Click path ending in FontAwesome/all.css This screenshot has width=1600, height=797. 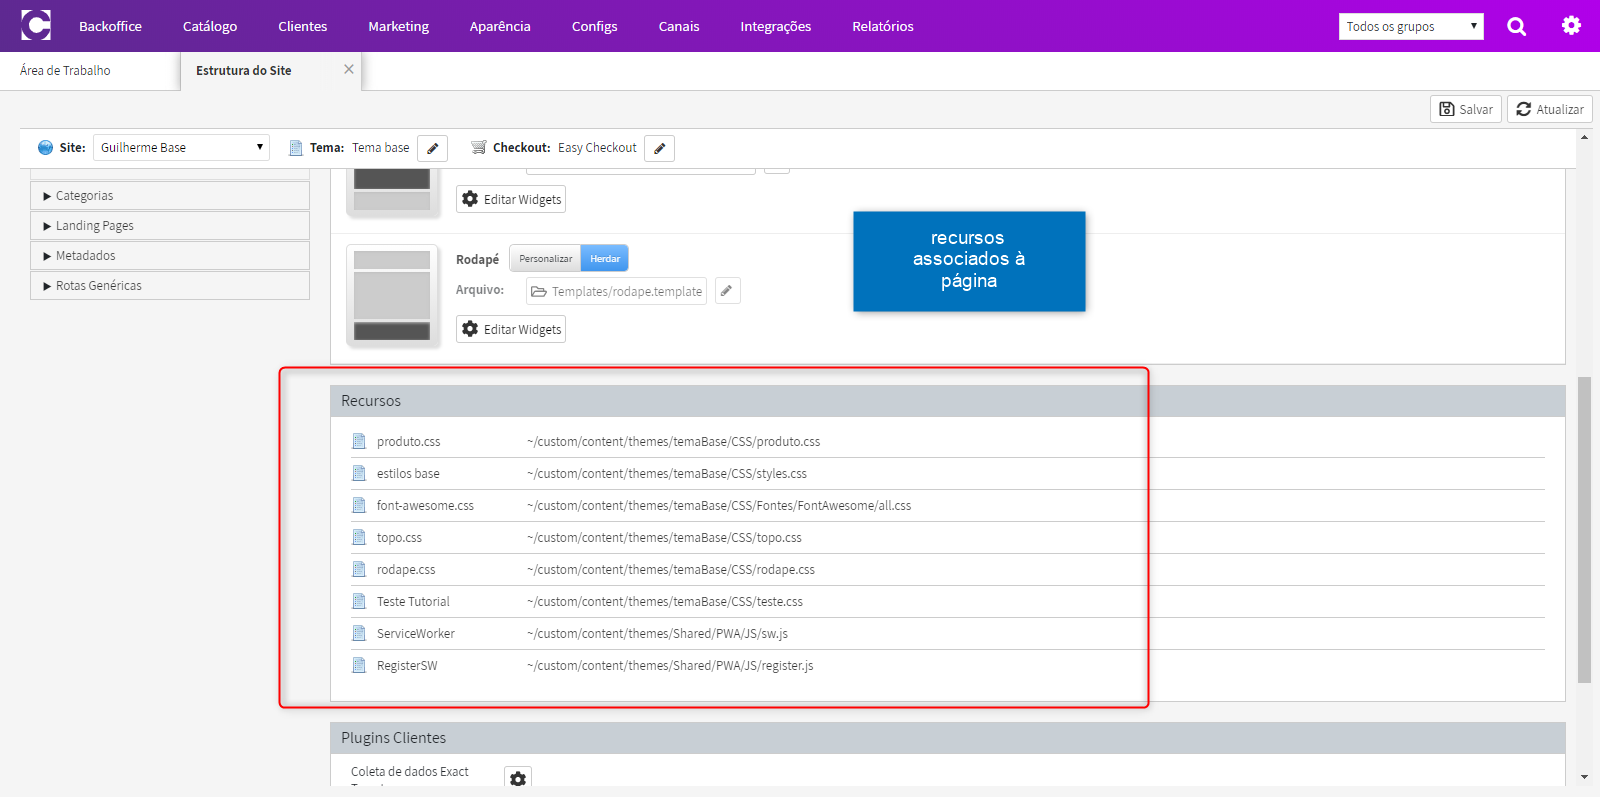click(719, 505)
